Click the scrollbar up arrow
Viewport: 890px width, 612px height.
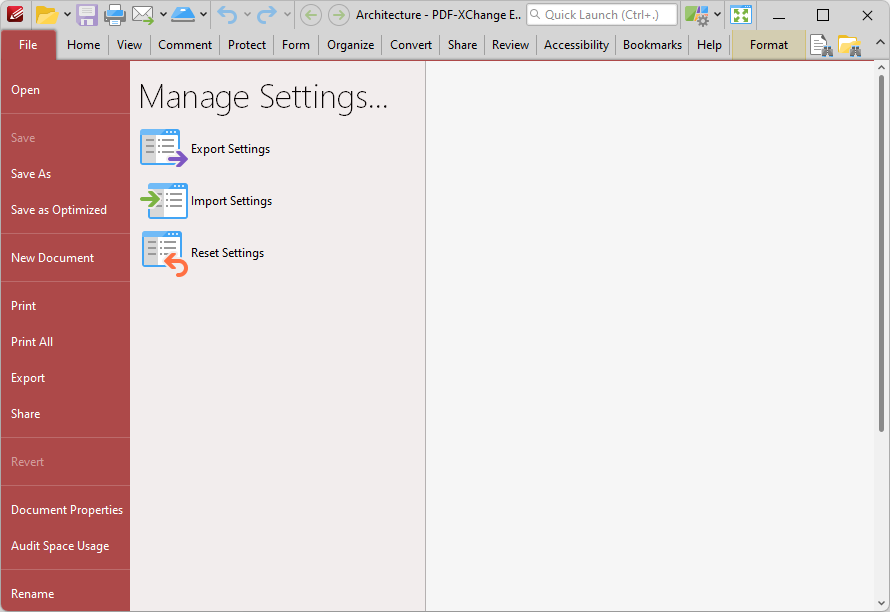coord(881,68)
